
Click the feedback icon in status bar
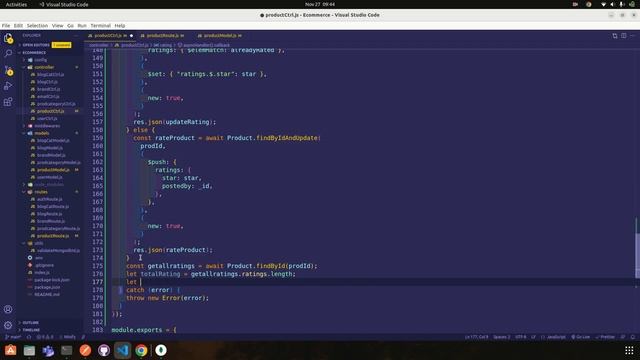click(x=623, y=337)
